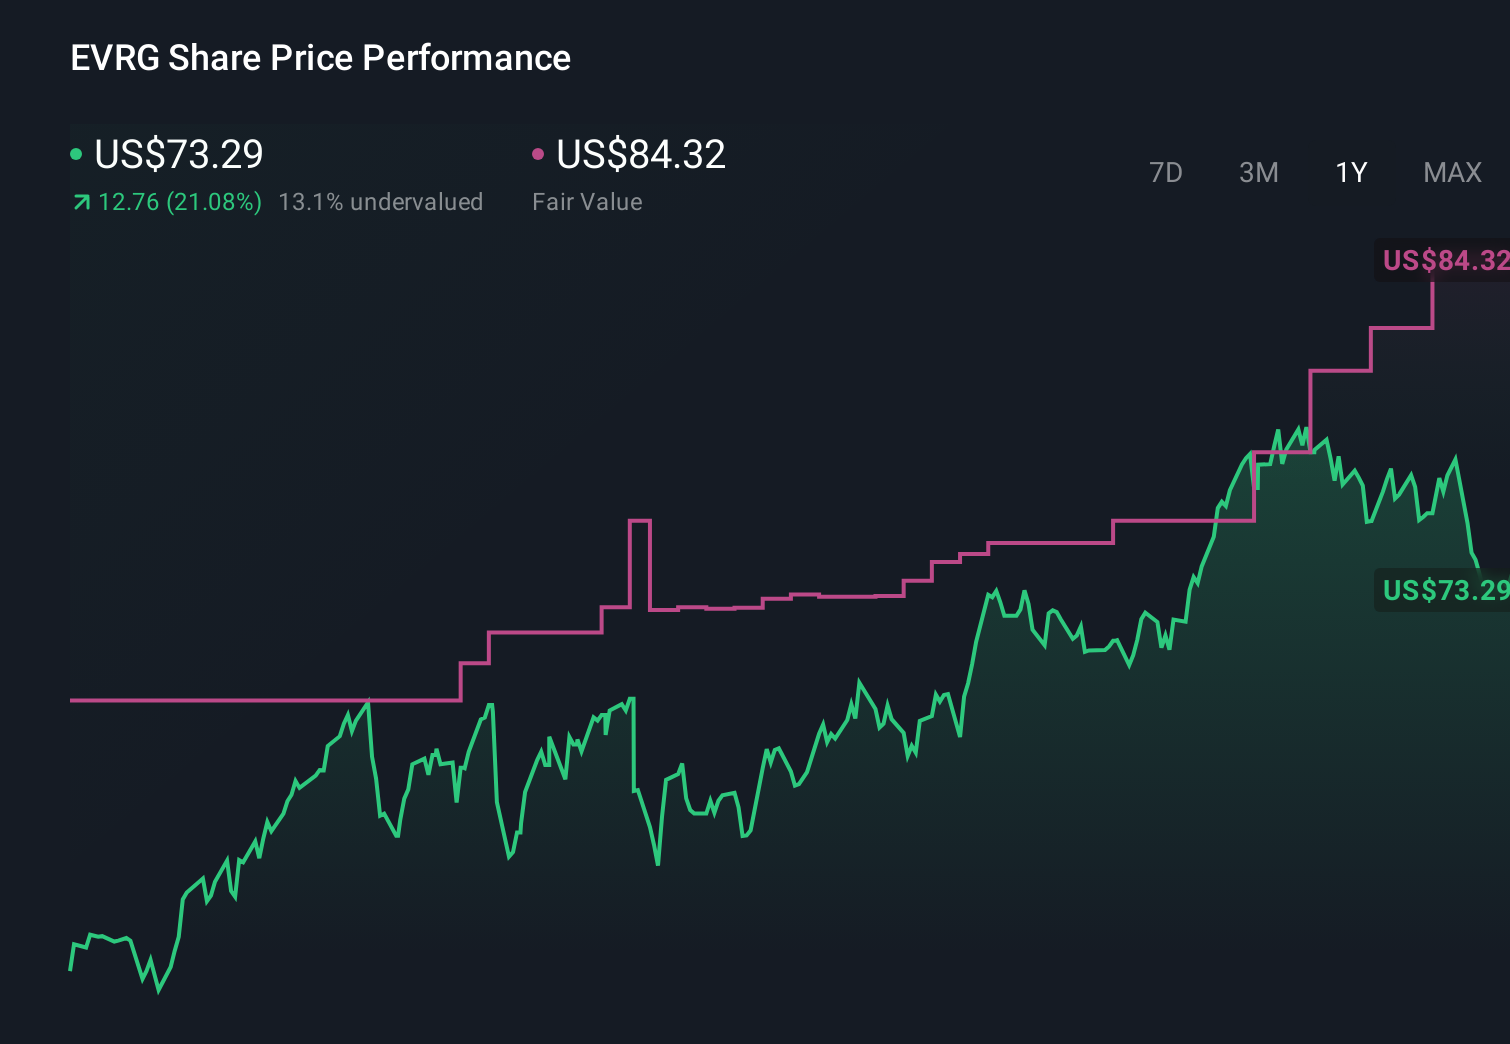Image resolution: width=1510 pixels, height=1044 pixels.
Task: Select the US$84.32 price marker on chart
Action: coord(1444,261)
